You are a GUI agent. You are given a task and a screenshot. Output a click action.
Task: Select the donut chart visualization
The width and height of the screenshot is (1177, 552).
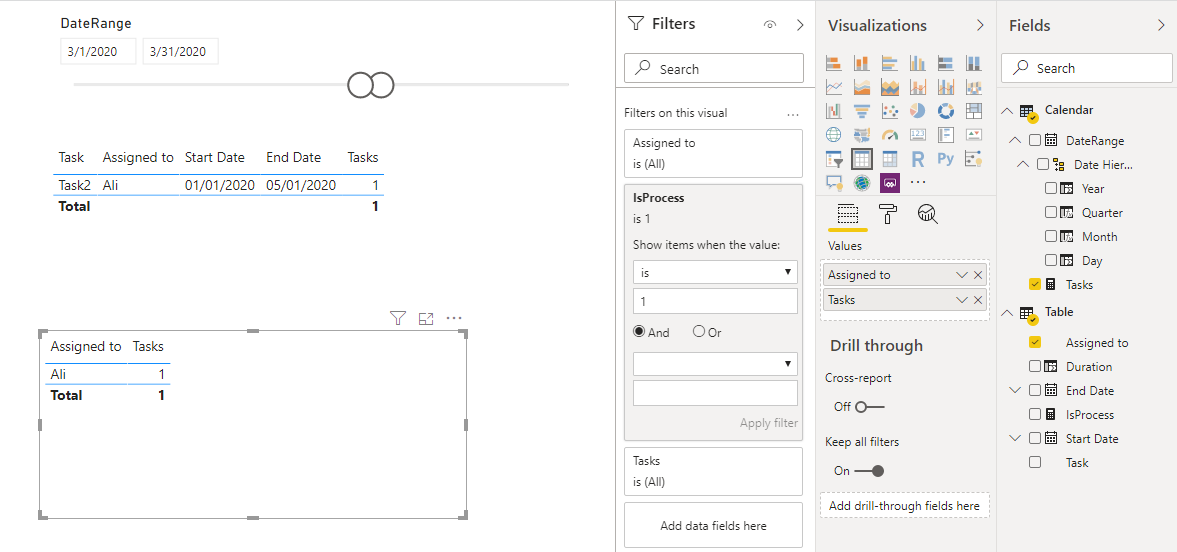coord(946,111)
